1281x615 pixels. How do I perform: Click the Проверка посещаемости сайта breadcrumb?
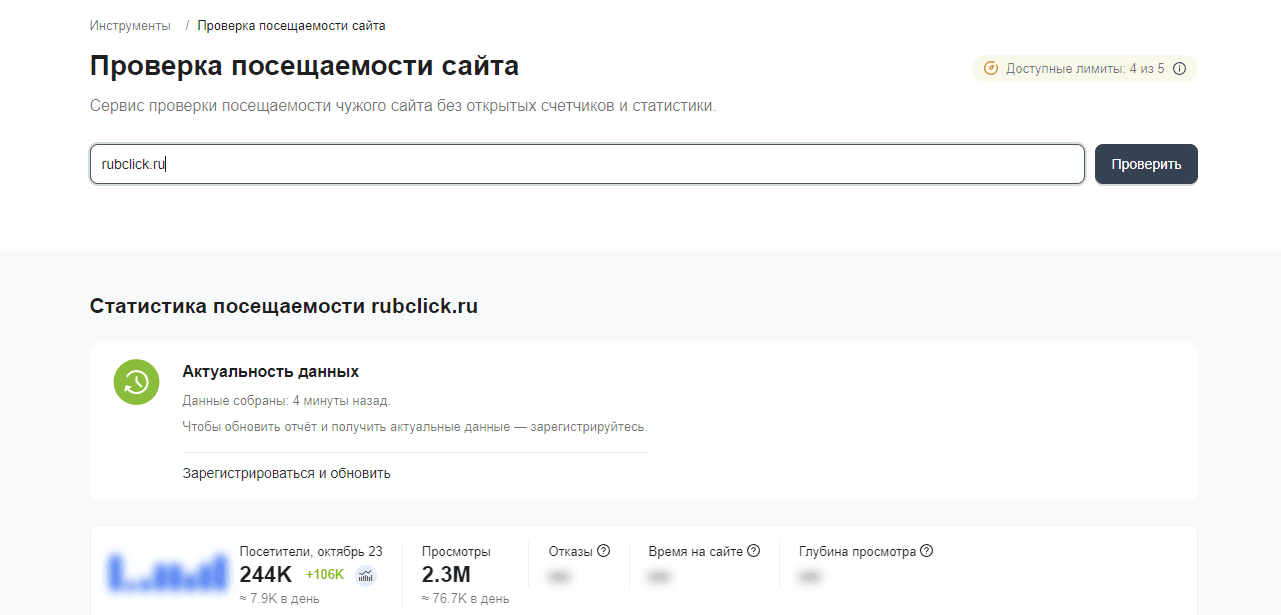[x=290, y=25]
